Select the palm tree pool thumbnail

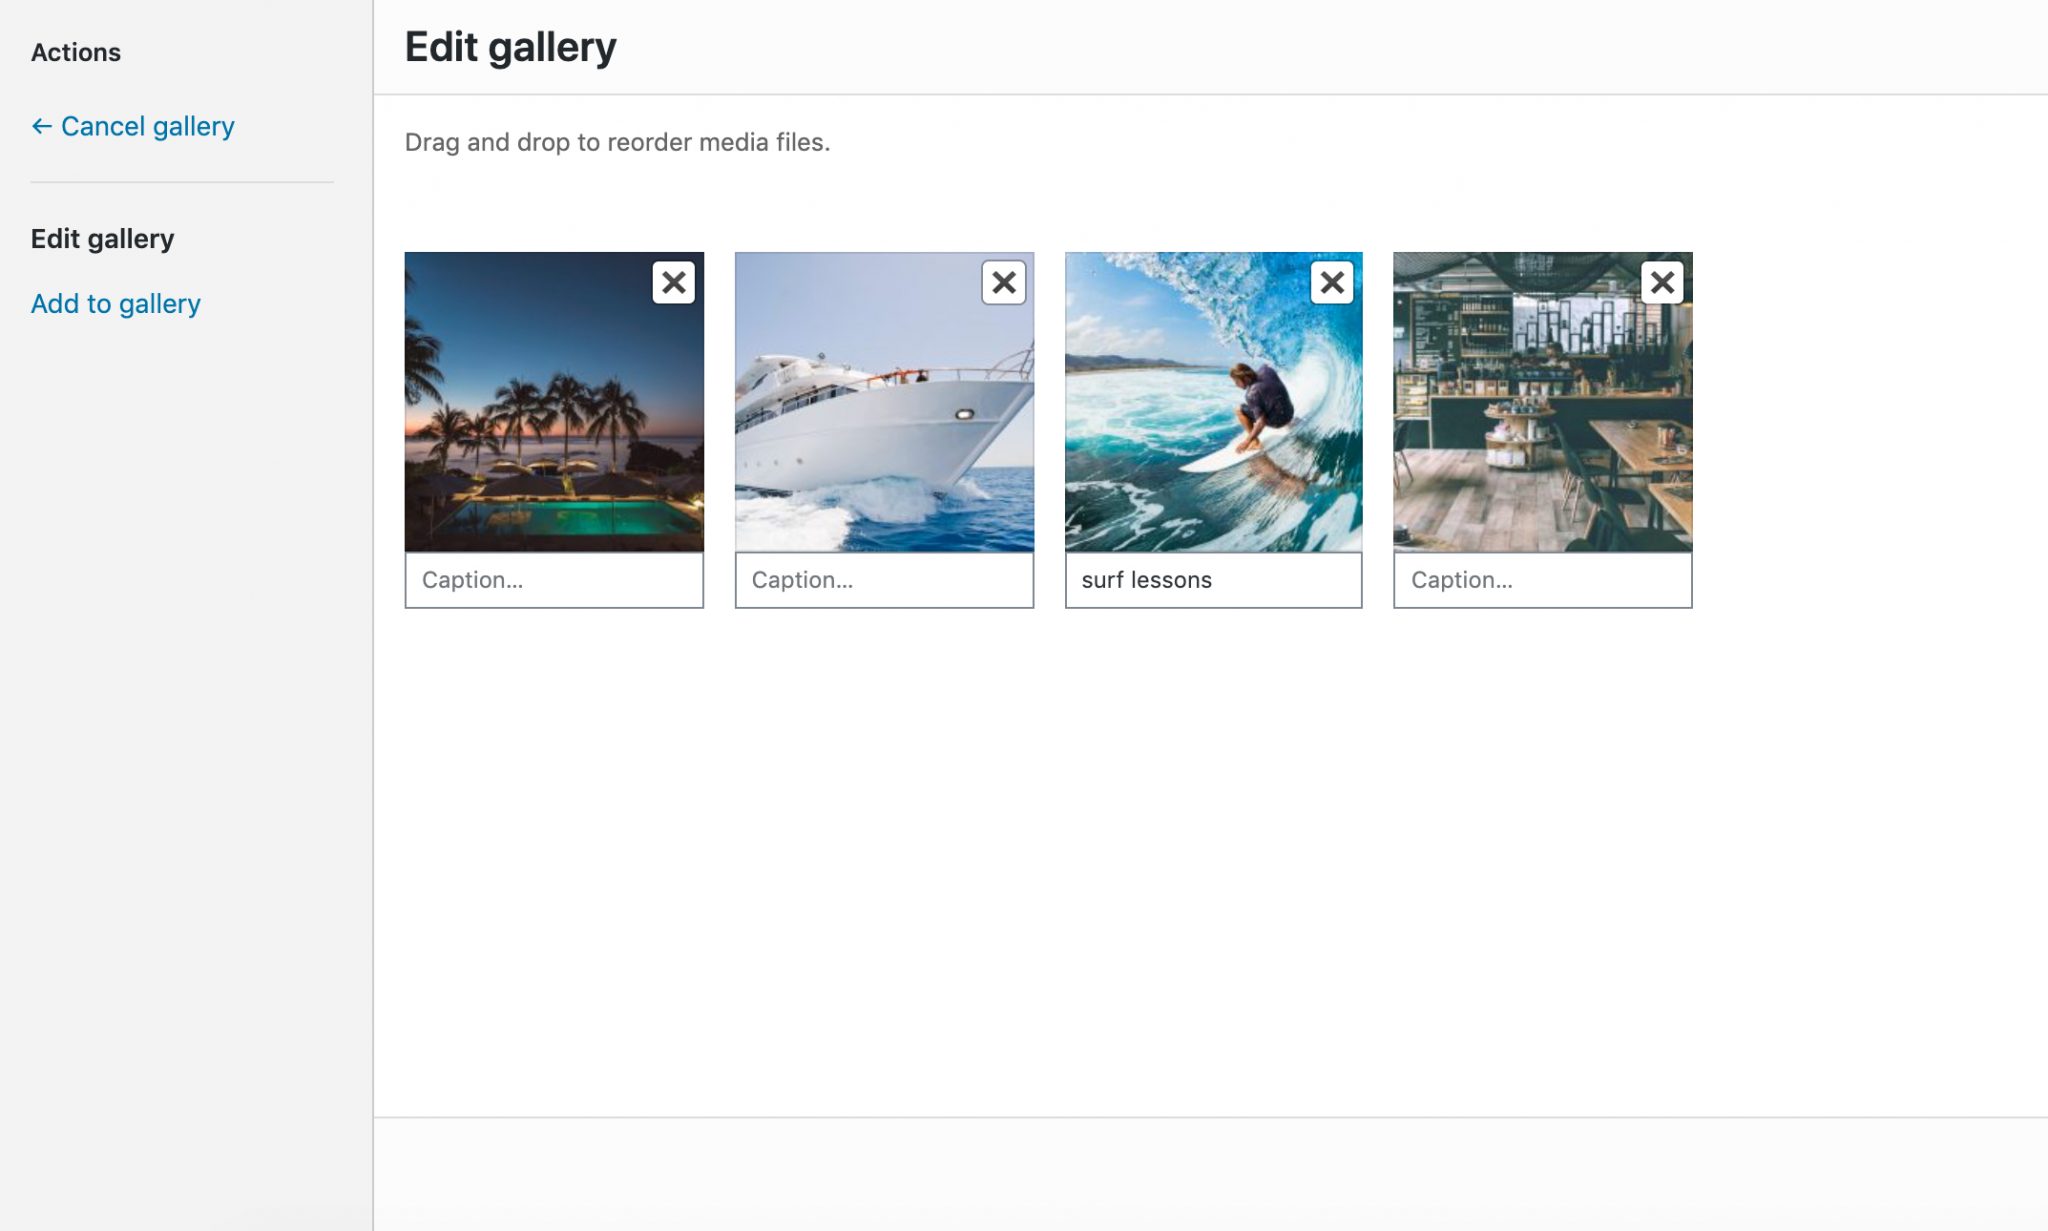tap(554, 402)
